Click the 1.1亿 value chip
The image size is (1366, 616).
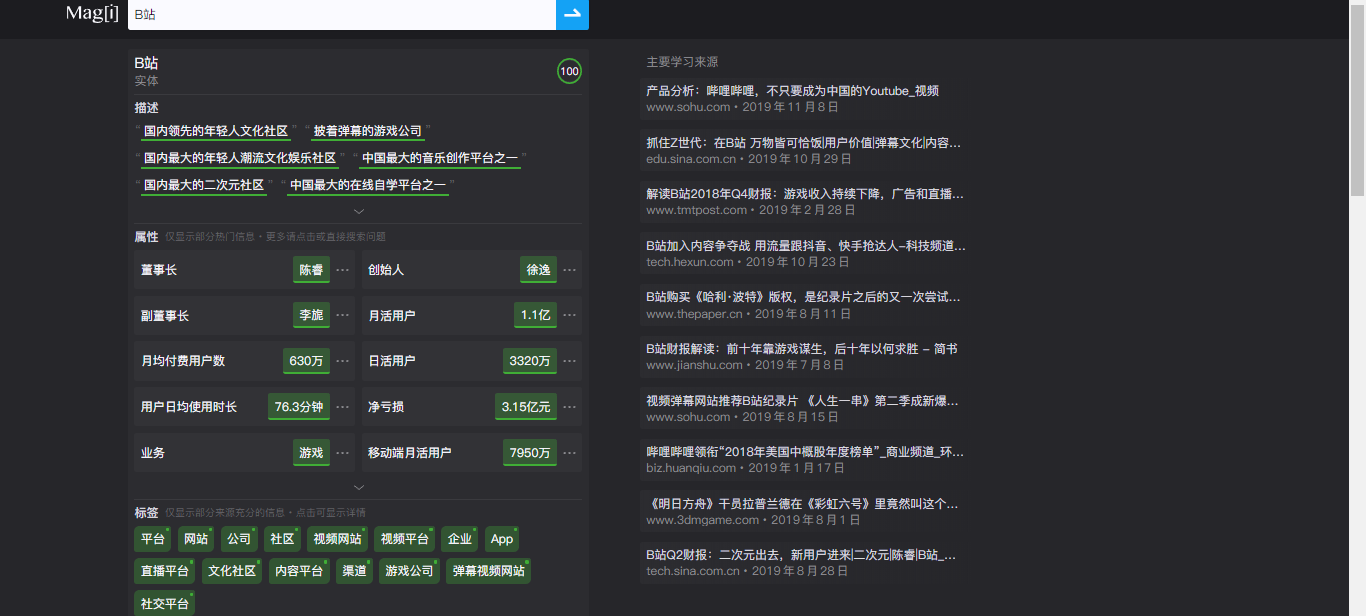pyautogui.click(x=535, y=315)
